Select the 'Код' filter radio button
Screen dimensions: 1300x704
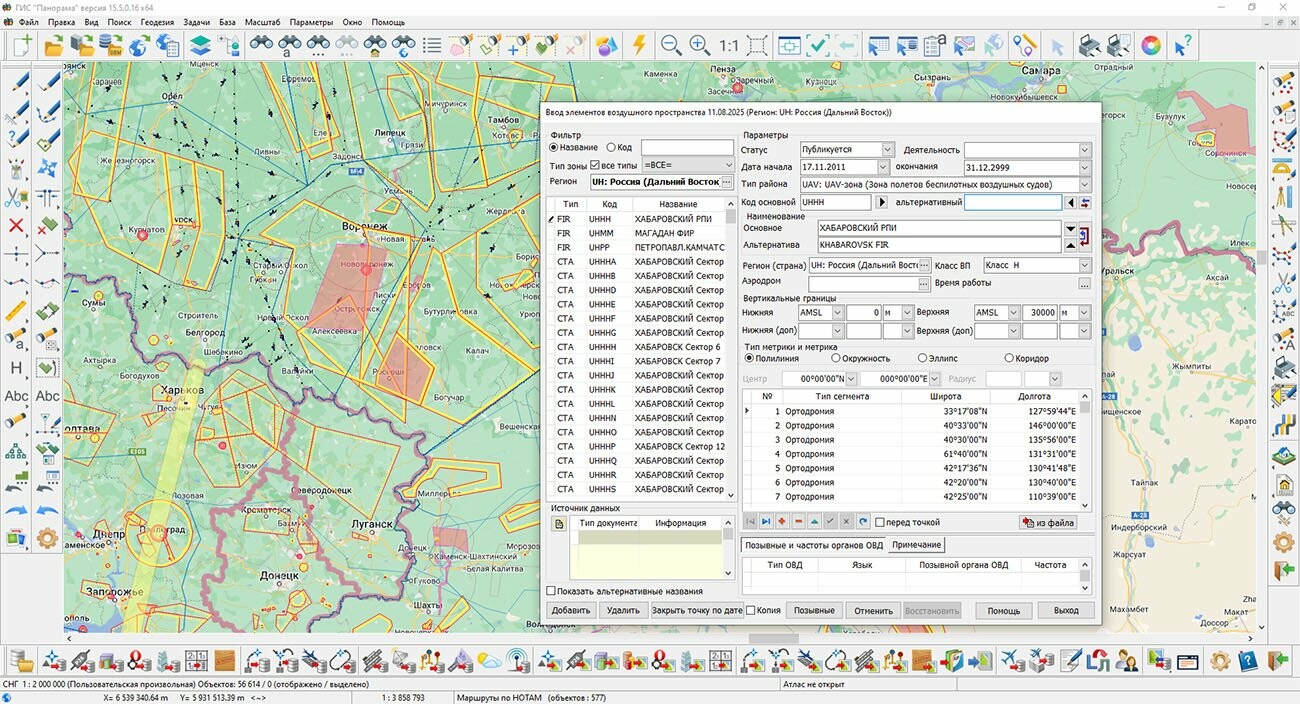point(612,147)
